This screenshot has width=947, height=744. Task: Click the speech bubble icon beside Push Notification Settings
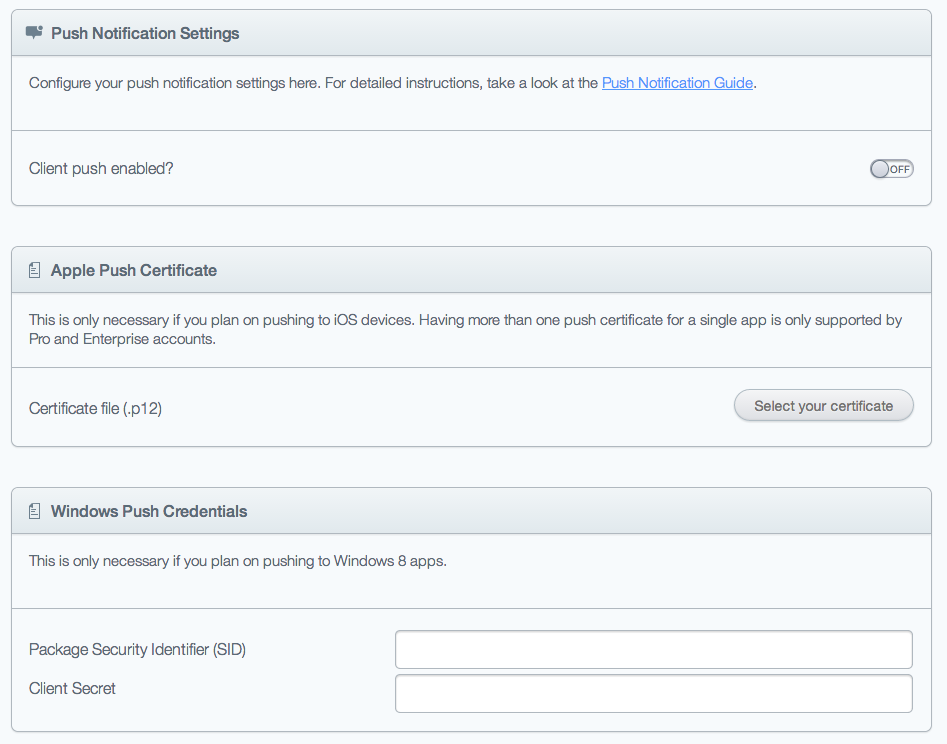pos(34,33)
